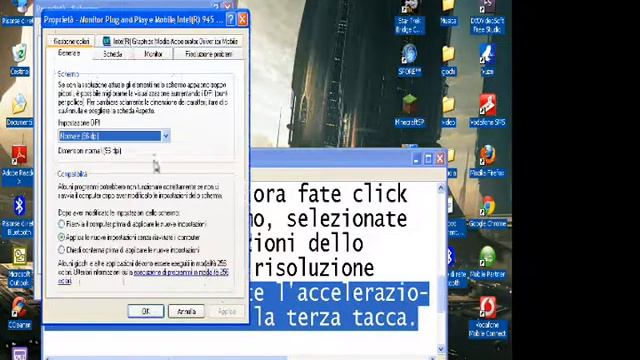Close the text document window

click(x=440, y=159)
